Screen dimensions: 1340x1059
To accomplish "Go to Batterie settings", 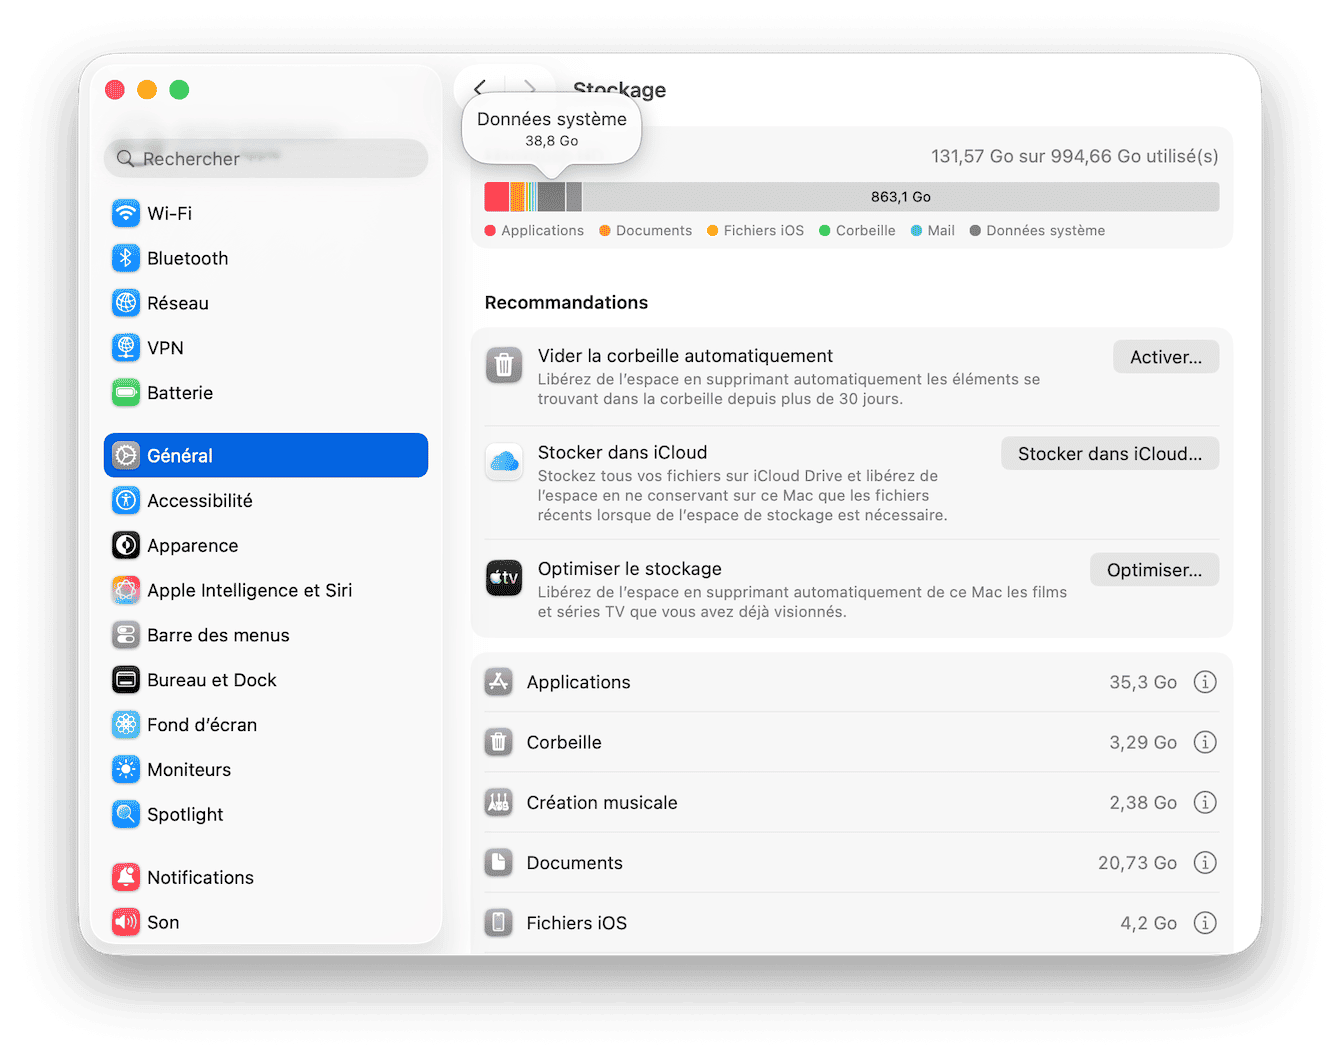I will pos(179,393).
